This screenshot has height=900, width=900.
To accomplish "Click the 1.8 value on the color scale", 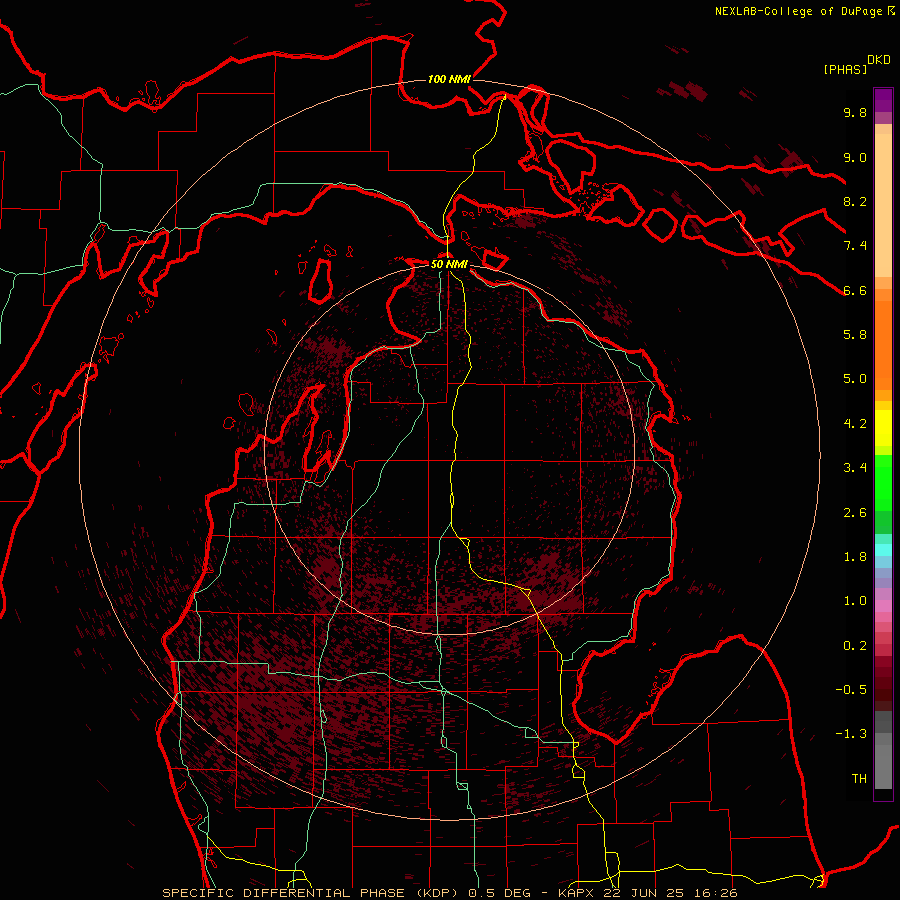I will pyautogui.click(x=855, y=557).
